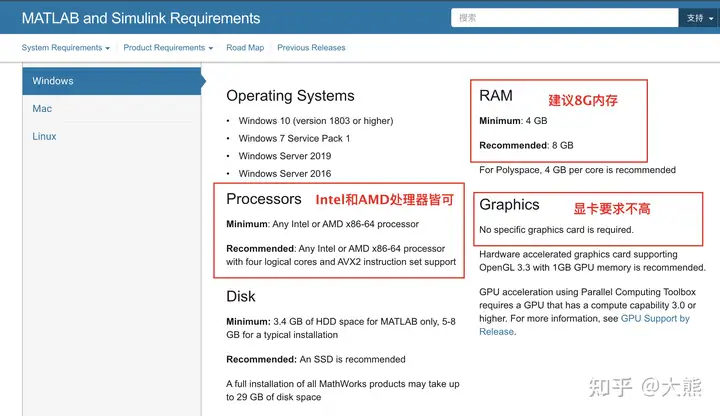Open the 支持 dropdown button
Viewport: 720px width, 416px height.
point(699,18)
